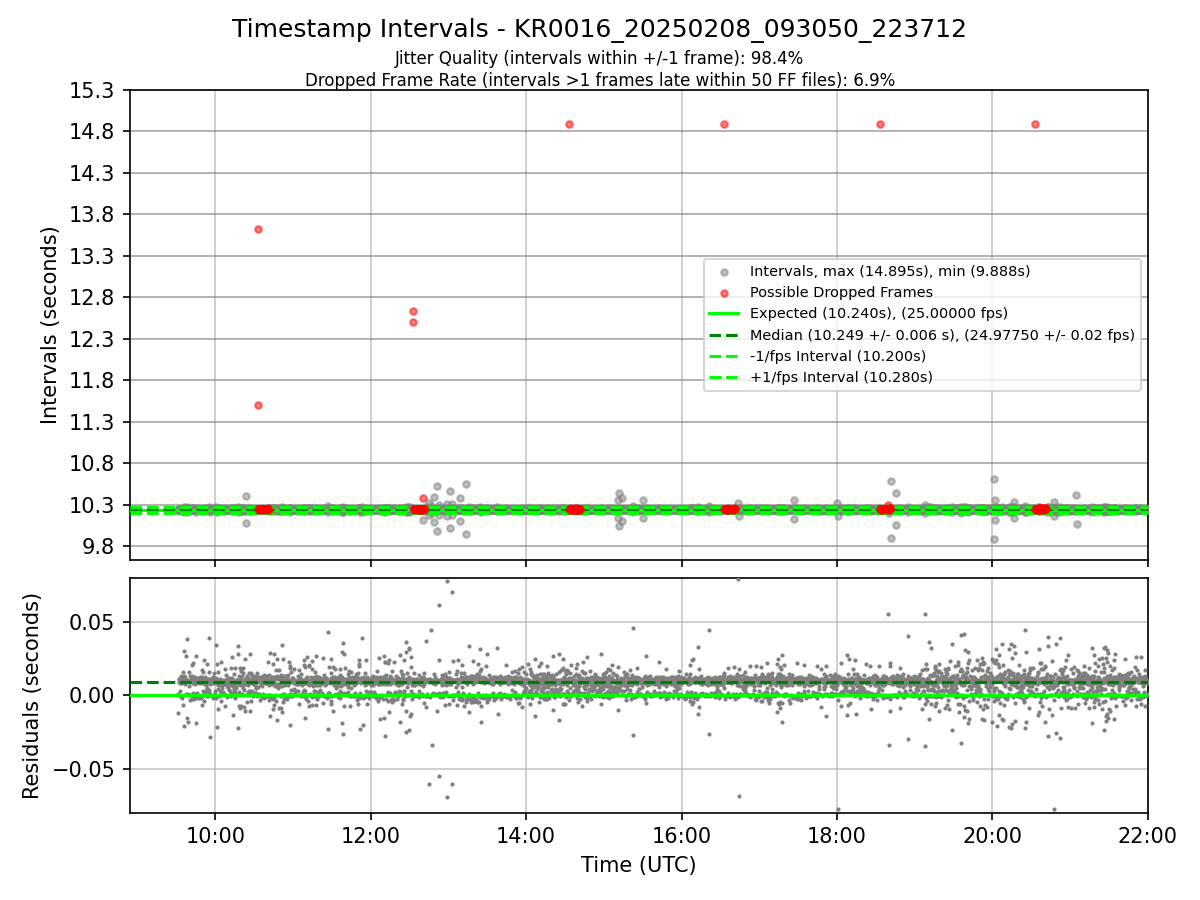Click the 10:00 time tick label
Image resolution: width=1200 pixels, height=900 pixels.
[x=215, y=836]
